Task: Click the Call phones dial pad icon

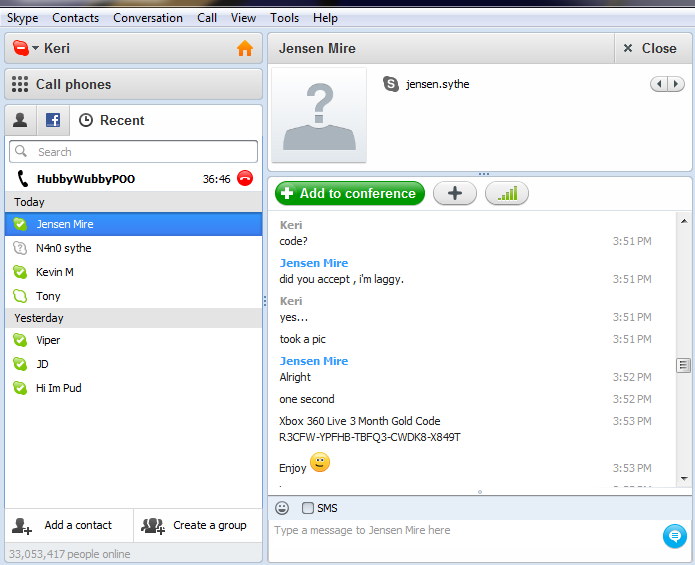Action: (x=20, y=84)
